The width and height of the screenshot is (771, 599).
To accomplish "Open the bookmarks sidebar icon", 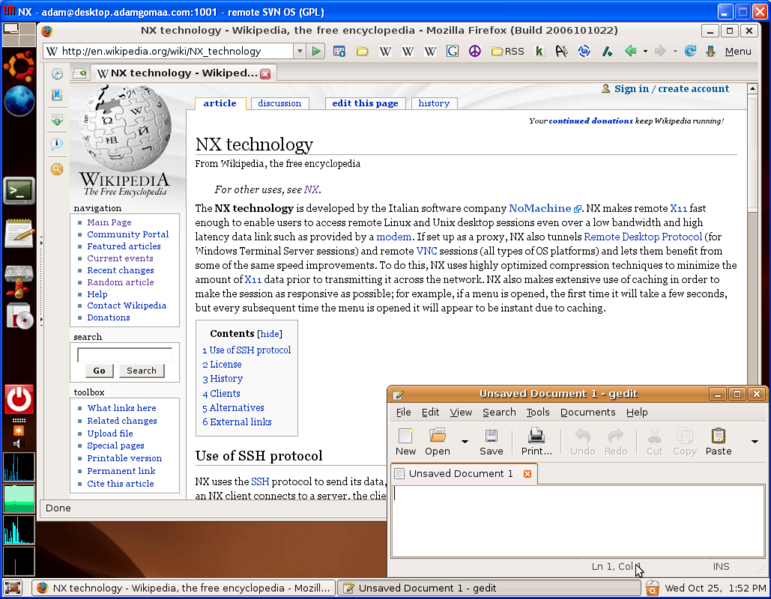I will coord(57,95).
